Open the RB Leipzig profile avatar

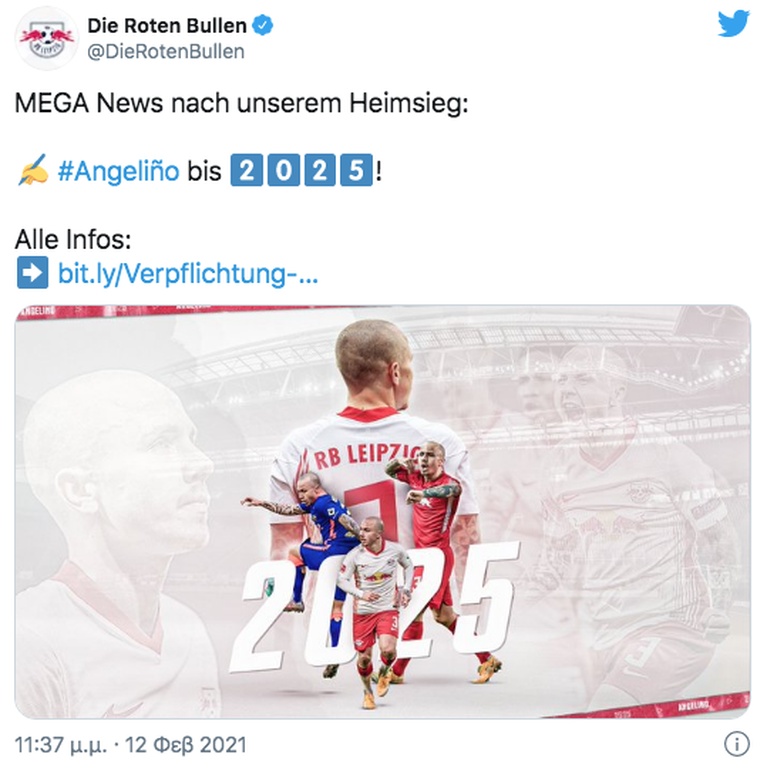point(47,39)
